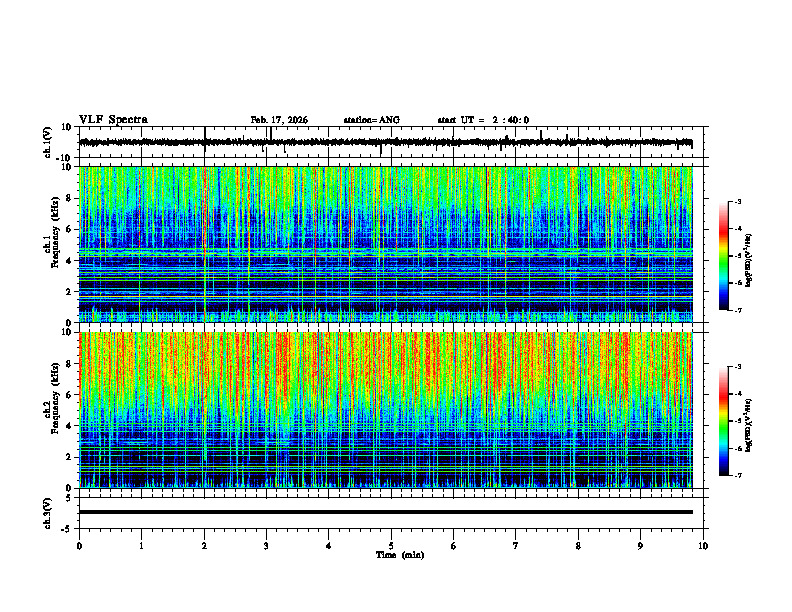The image size is (792, 612).
Task: Click time axis tick label "7"
Action: [x=516, y=546]
